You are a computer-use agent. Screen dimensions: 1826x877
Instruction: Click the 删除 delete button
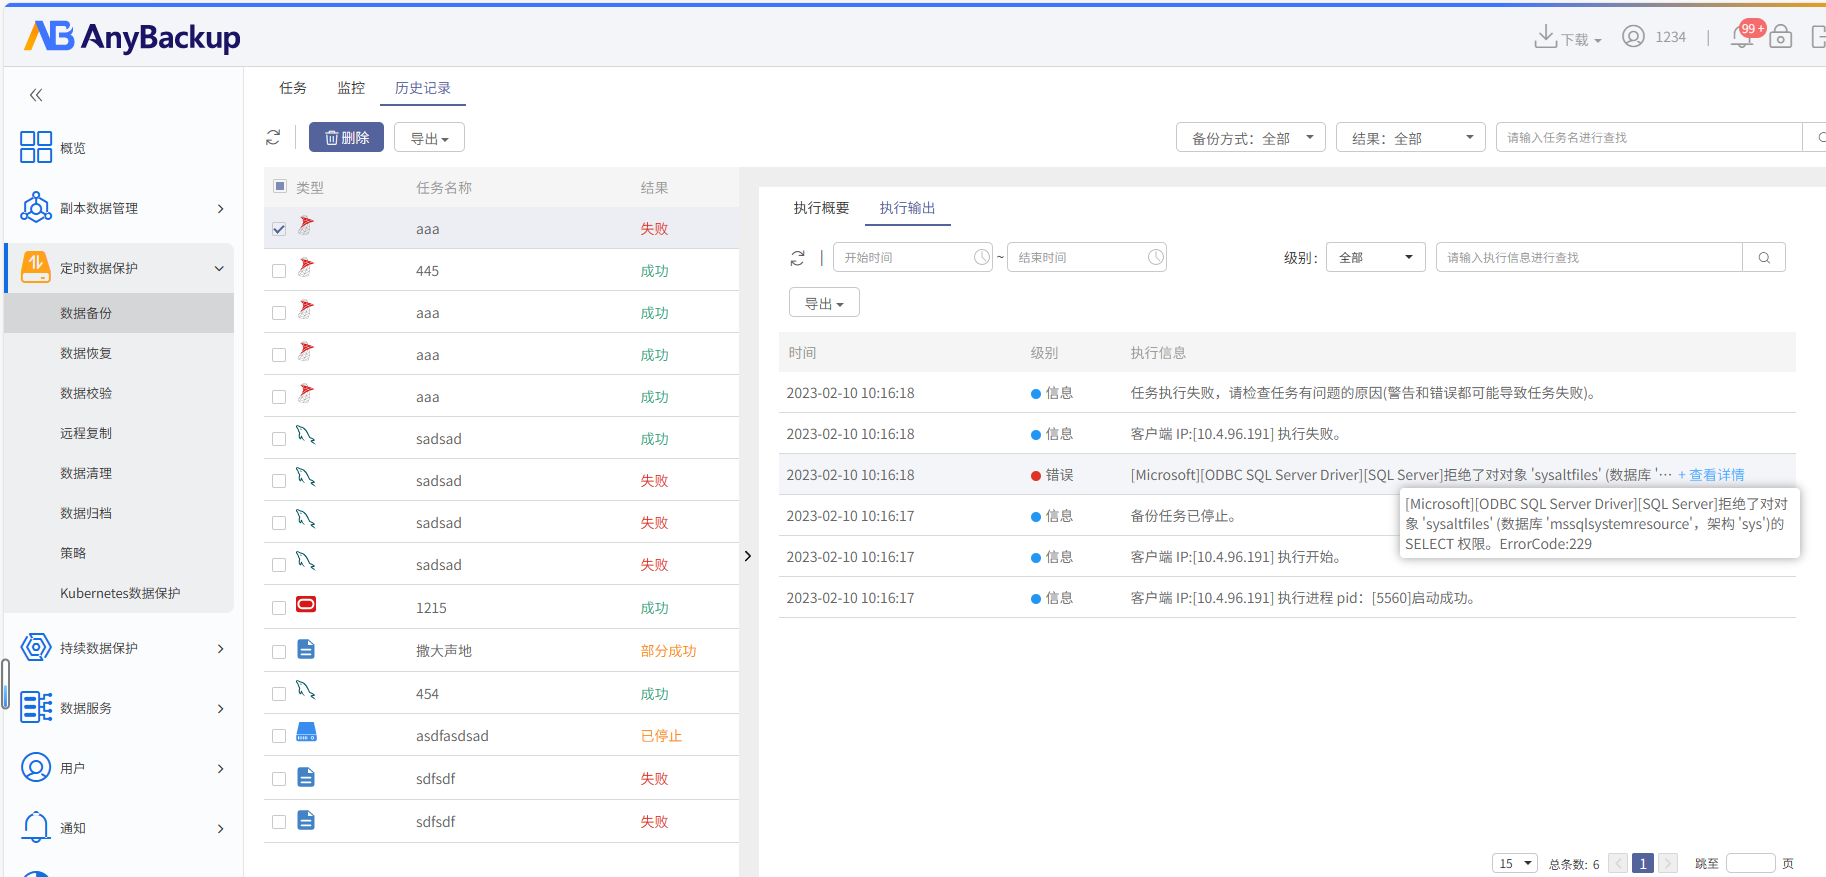pos(346,137)
